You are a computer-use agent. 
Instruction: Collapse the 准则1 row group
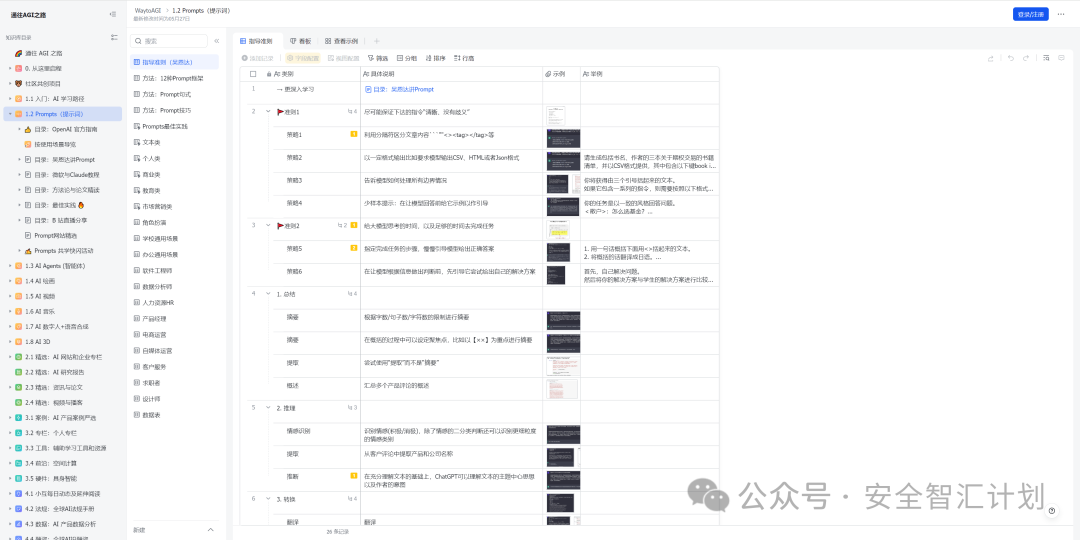coord(269,112)
